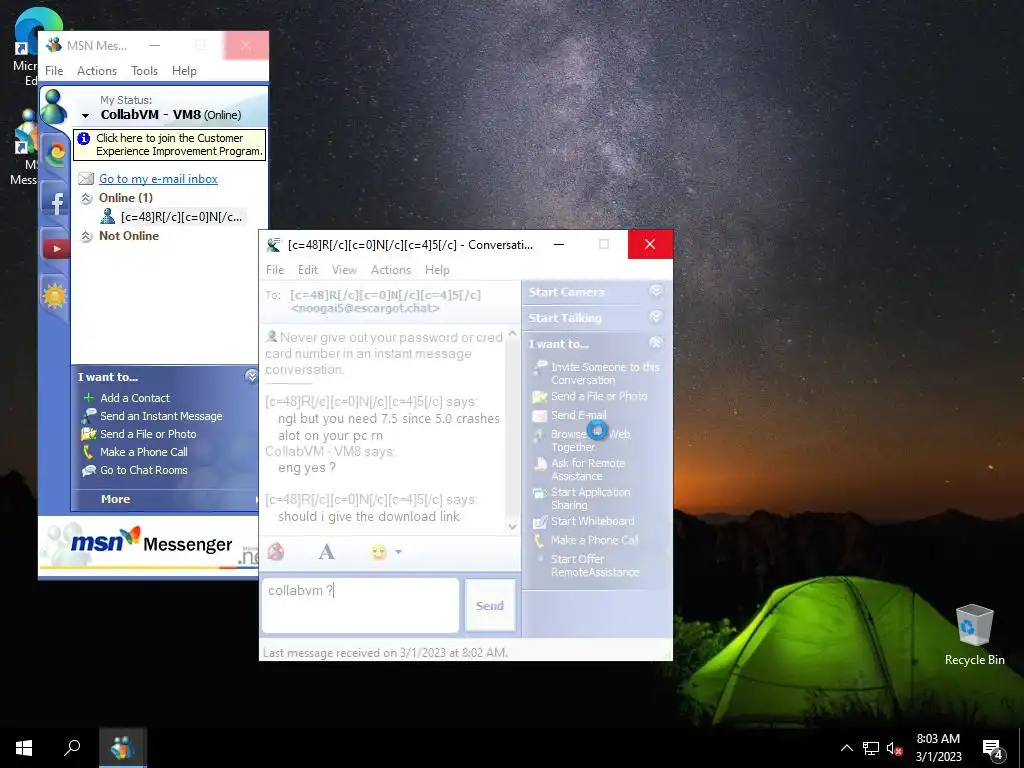
Task: Open the File menu in the conversation window
Action: [275, 270]
